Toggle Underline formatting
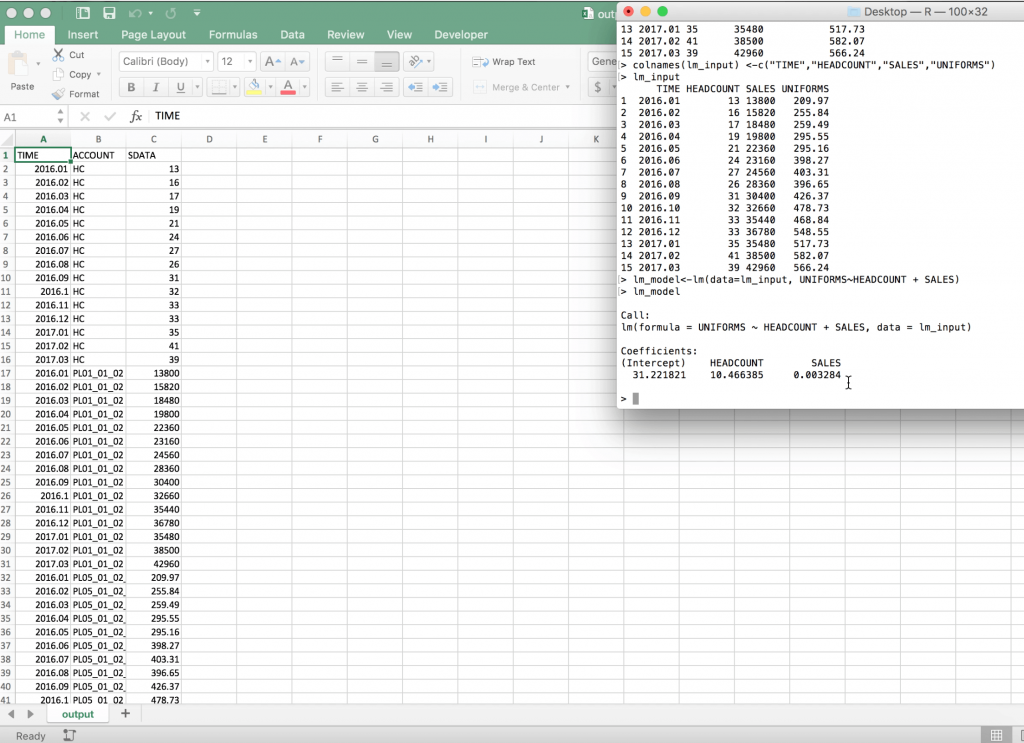1024x743 pixels. tap(180, 87)
